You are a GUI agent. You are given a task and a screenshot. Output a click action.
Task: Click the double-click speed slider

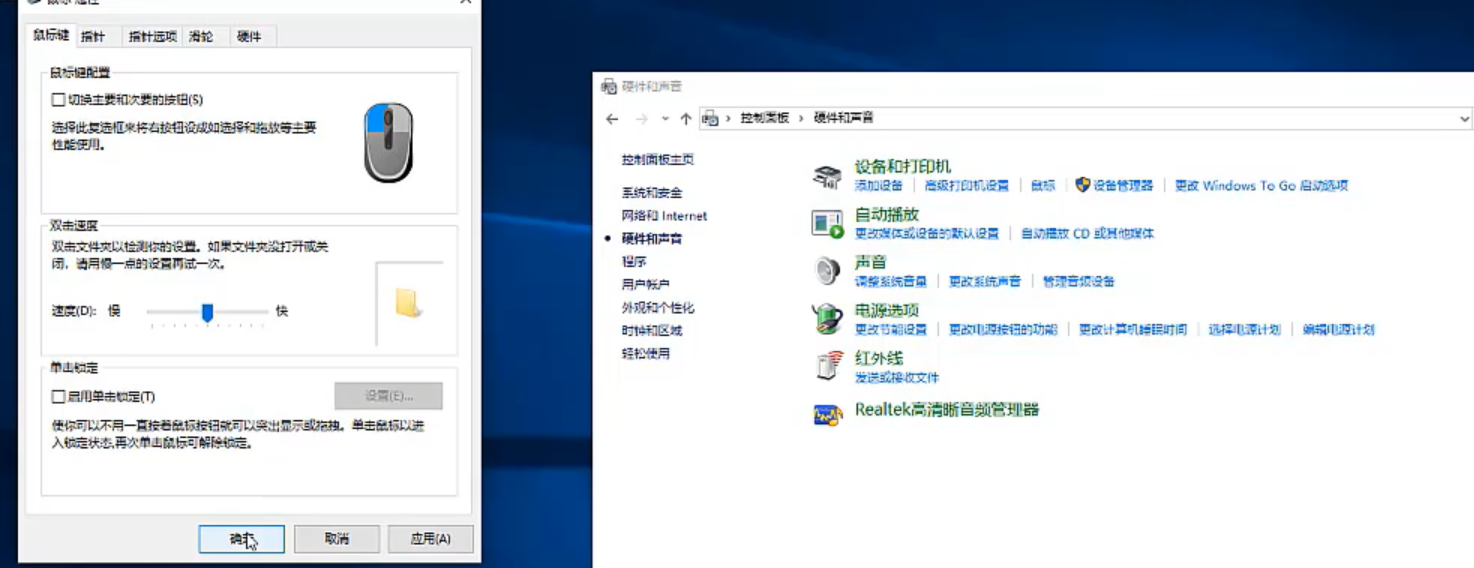pos(207,313)
